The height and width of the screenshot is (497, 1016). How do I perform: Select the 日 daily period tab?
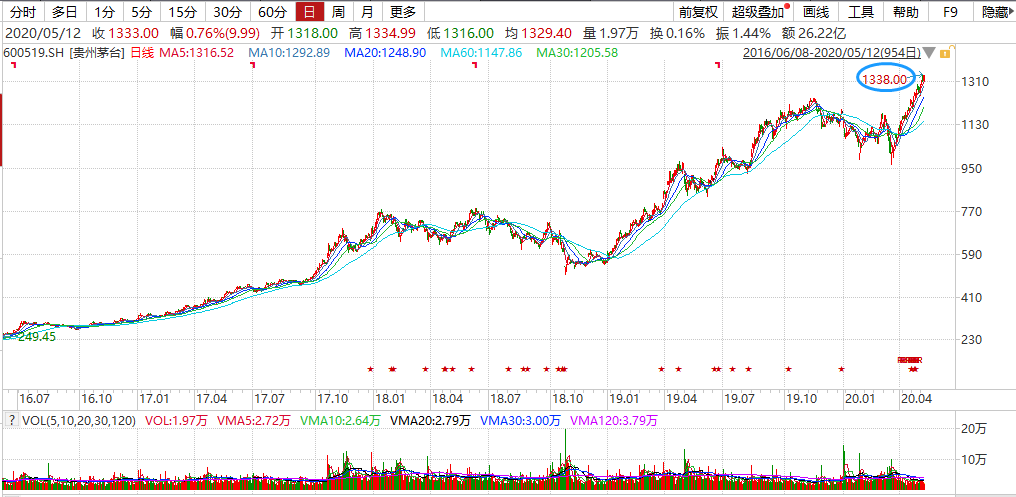pos(310,12)
